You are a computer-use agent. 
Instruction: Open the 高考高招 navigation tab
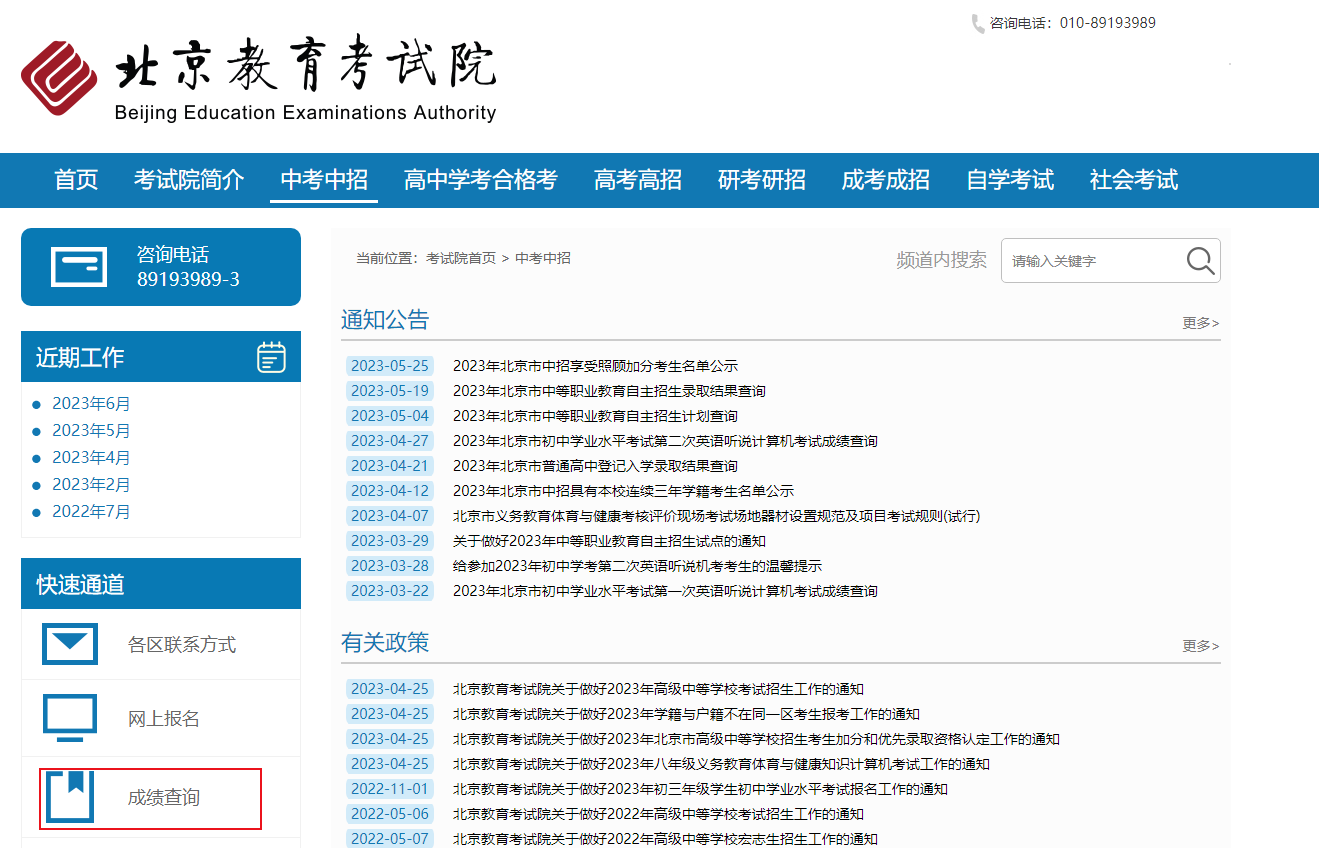tap(637, 180)
